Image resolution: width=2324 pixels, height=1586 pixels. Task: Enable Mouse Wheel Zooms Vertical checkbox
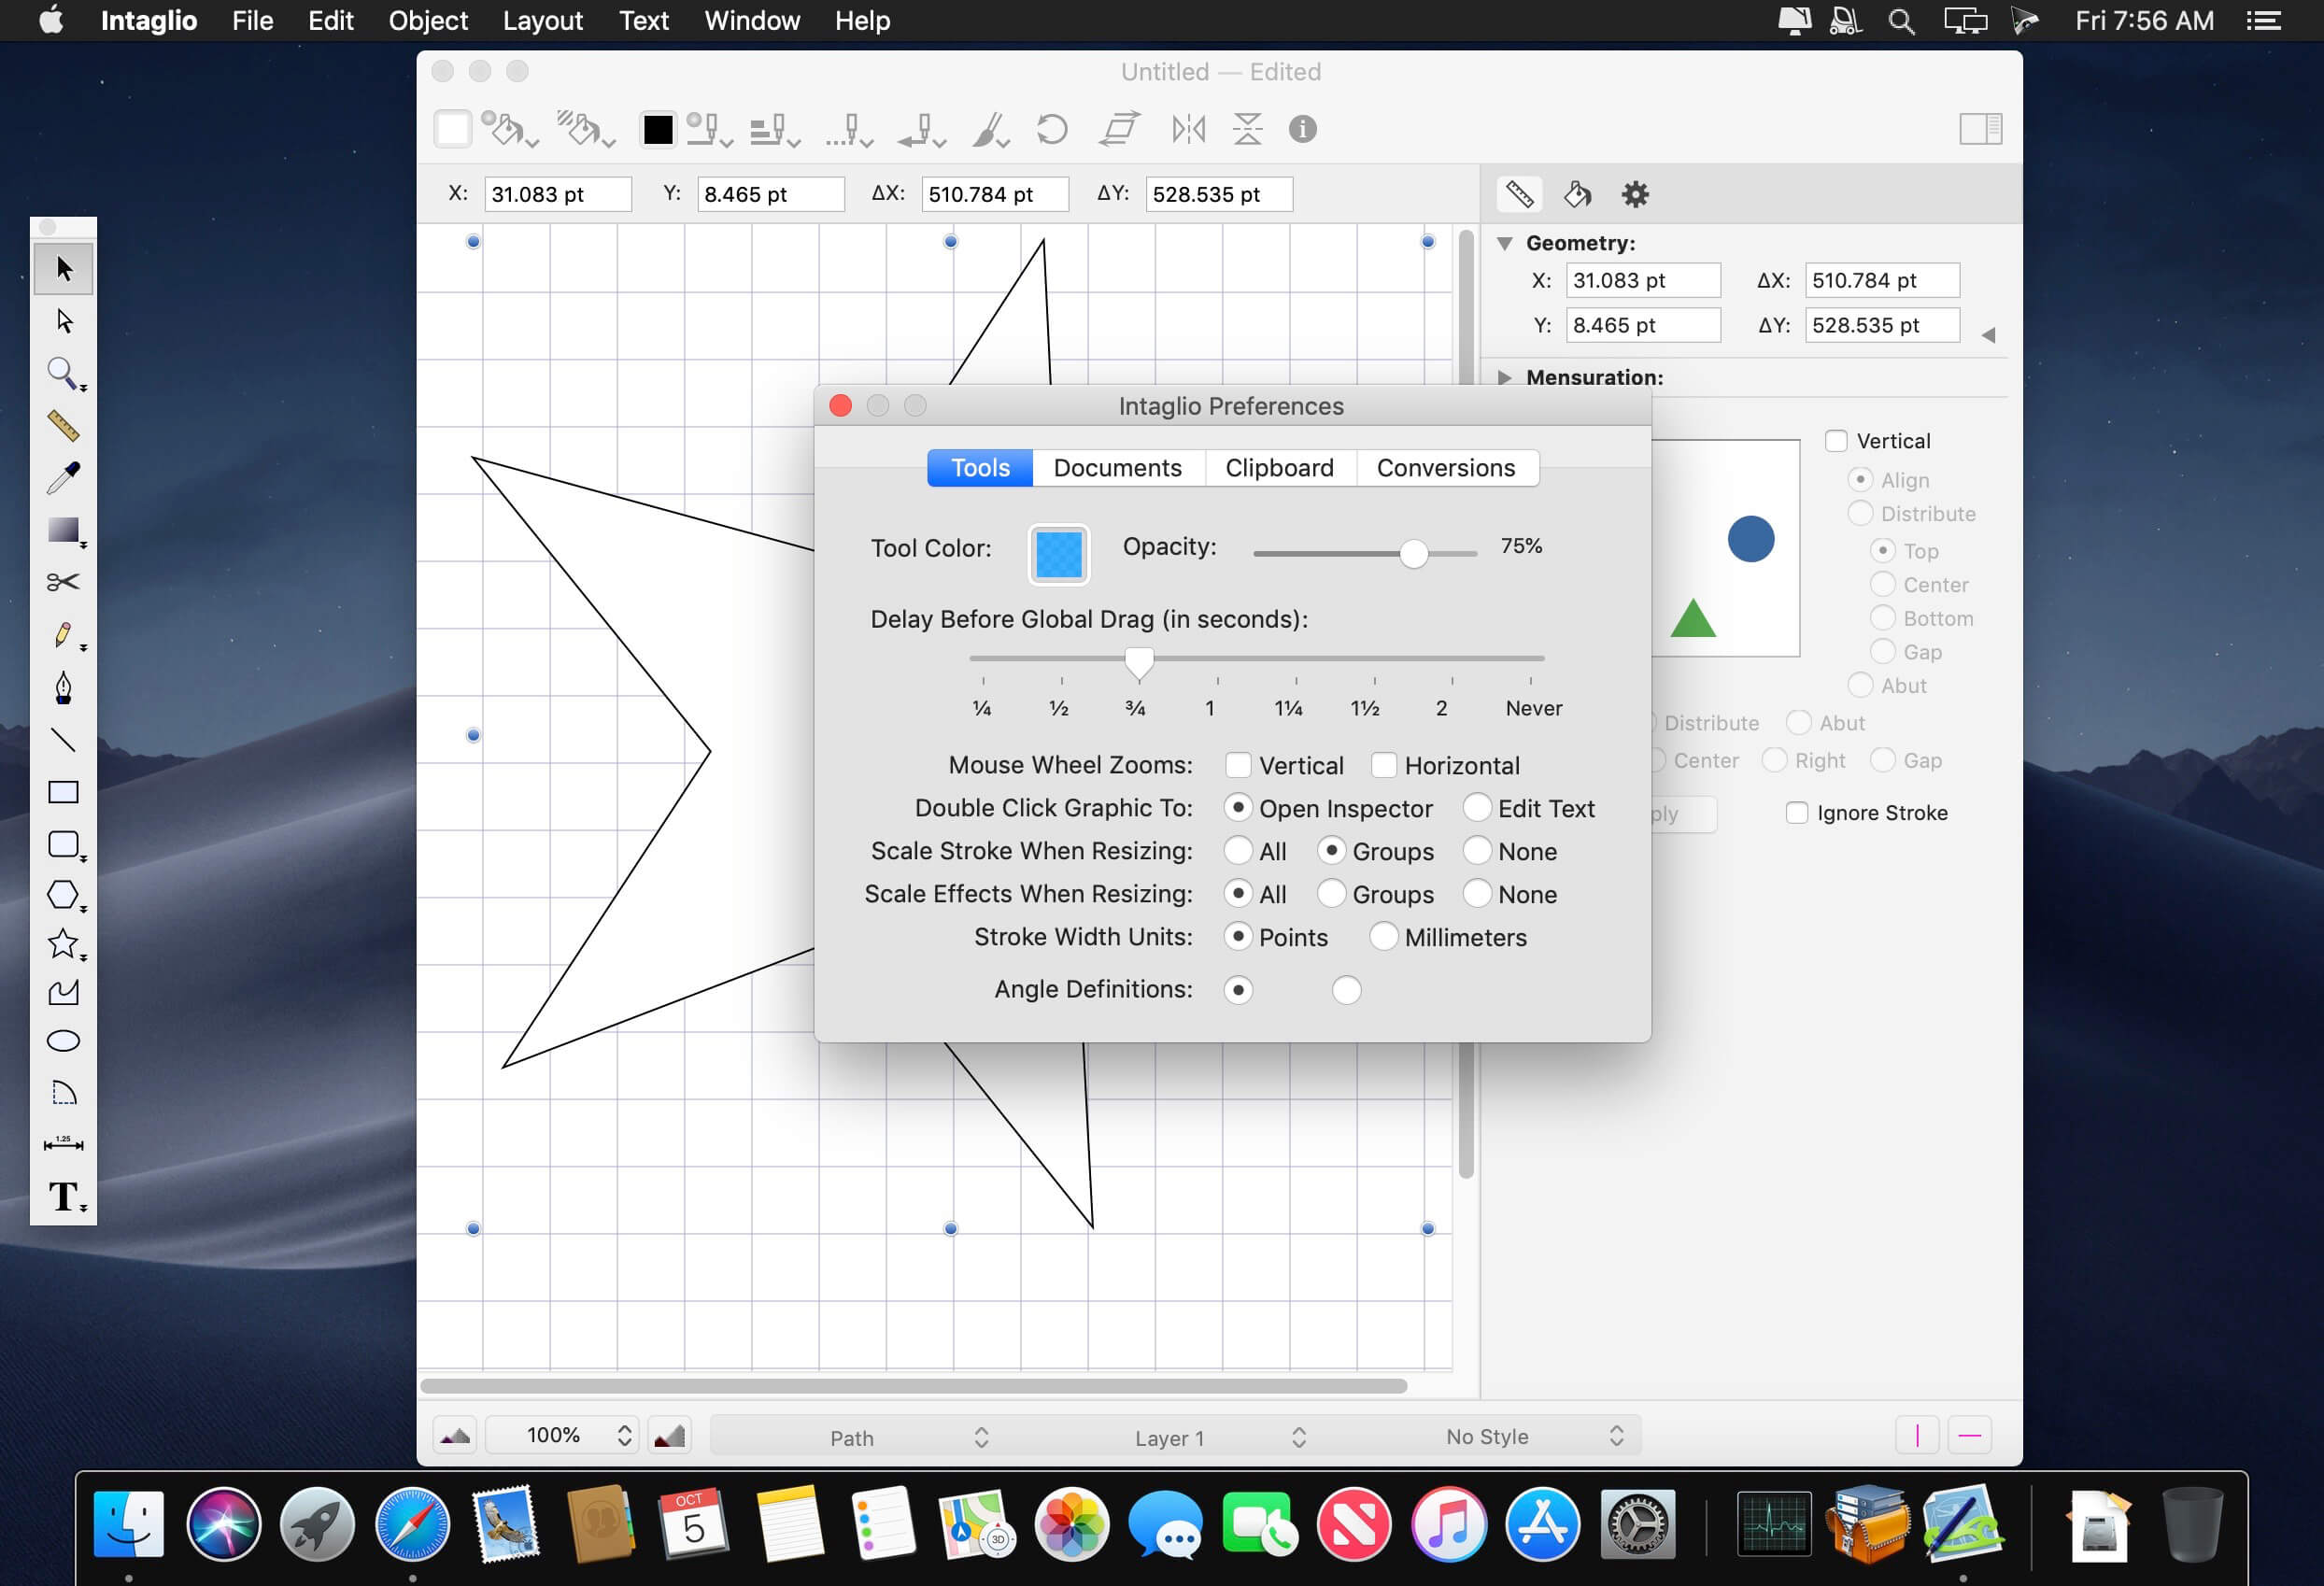point(1238,765)
